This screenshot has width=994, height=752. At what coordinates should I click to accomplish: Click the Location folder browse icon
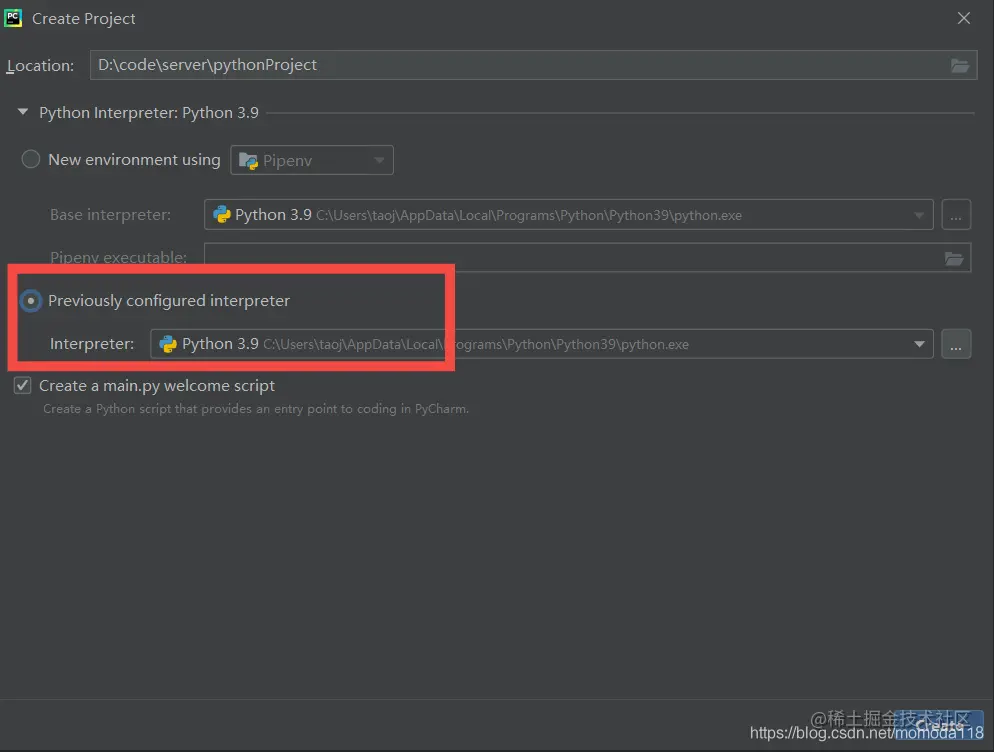pos(960,65)
